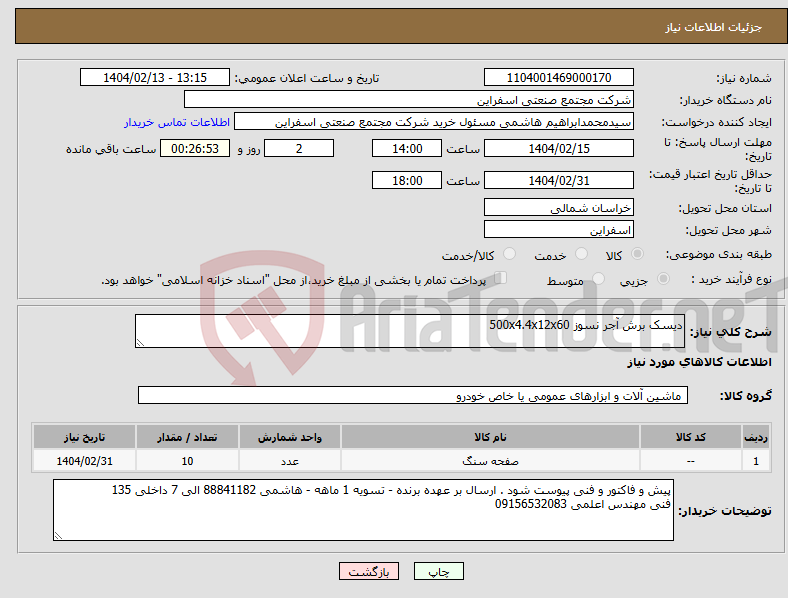Viewport: 788px width, 598px height.
Task: Click the price validity date 1404/02/31 field
Action: (x=559, y=180)
